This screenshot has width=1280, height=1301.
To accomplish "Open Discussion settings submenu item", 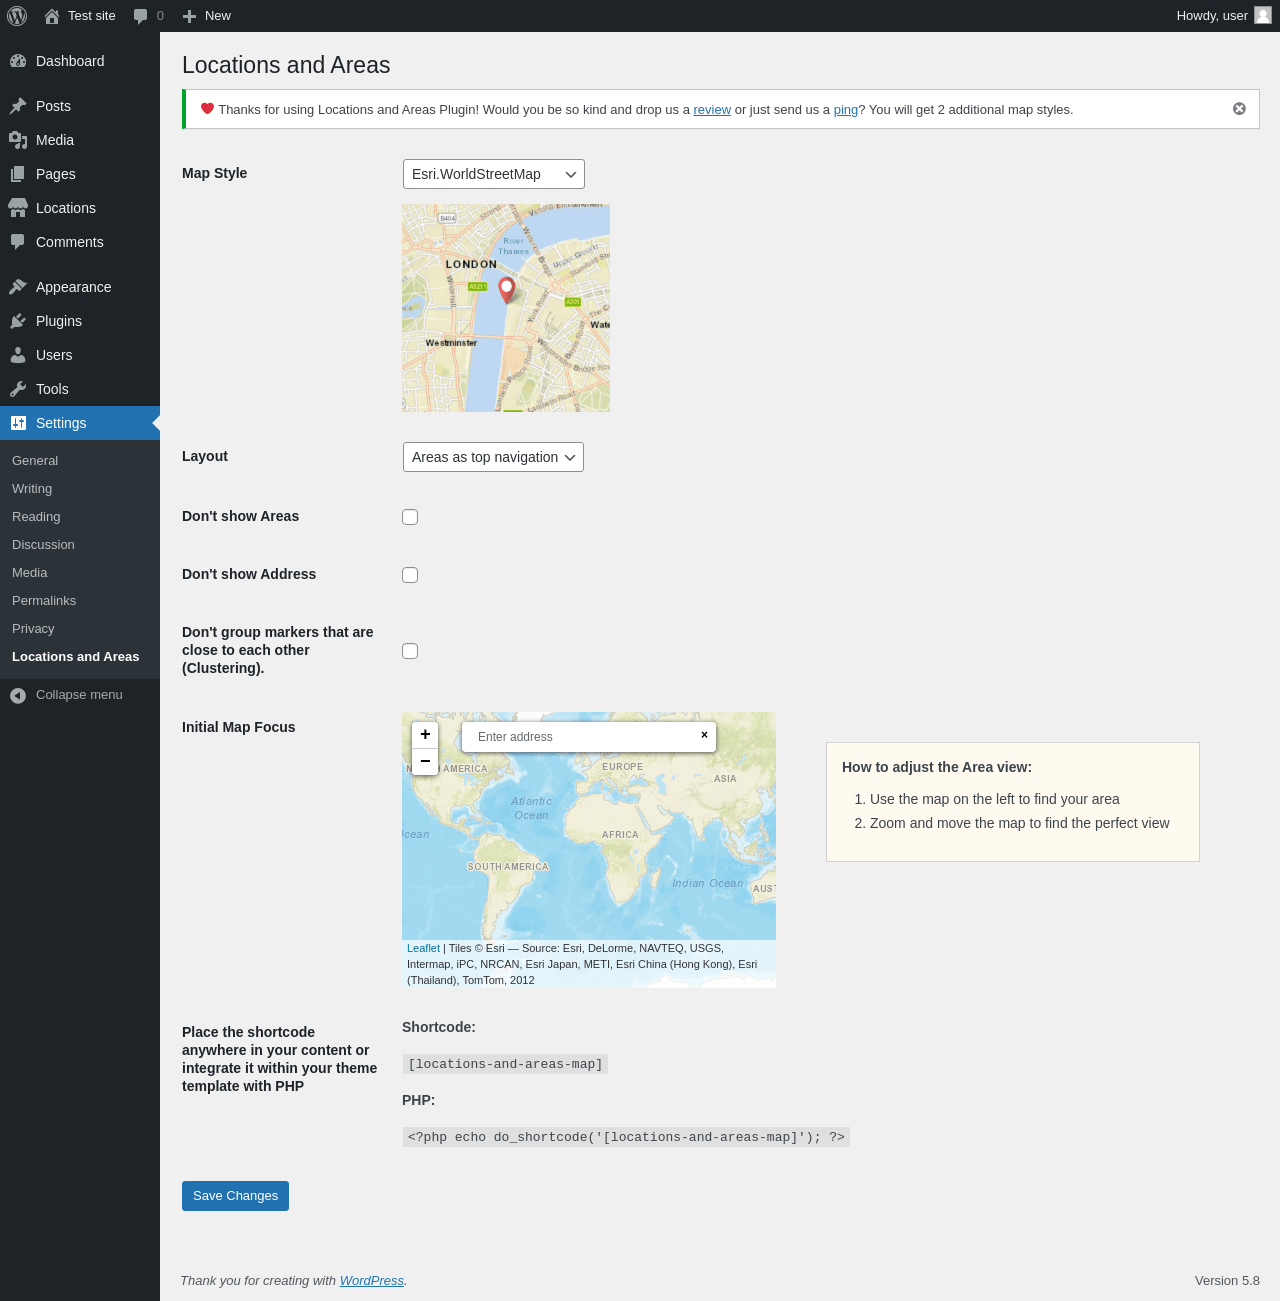I will tap(43, 545).
